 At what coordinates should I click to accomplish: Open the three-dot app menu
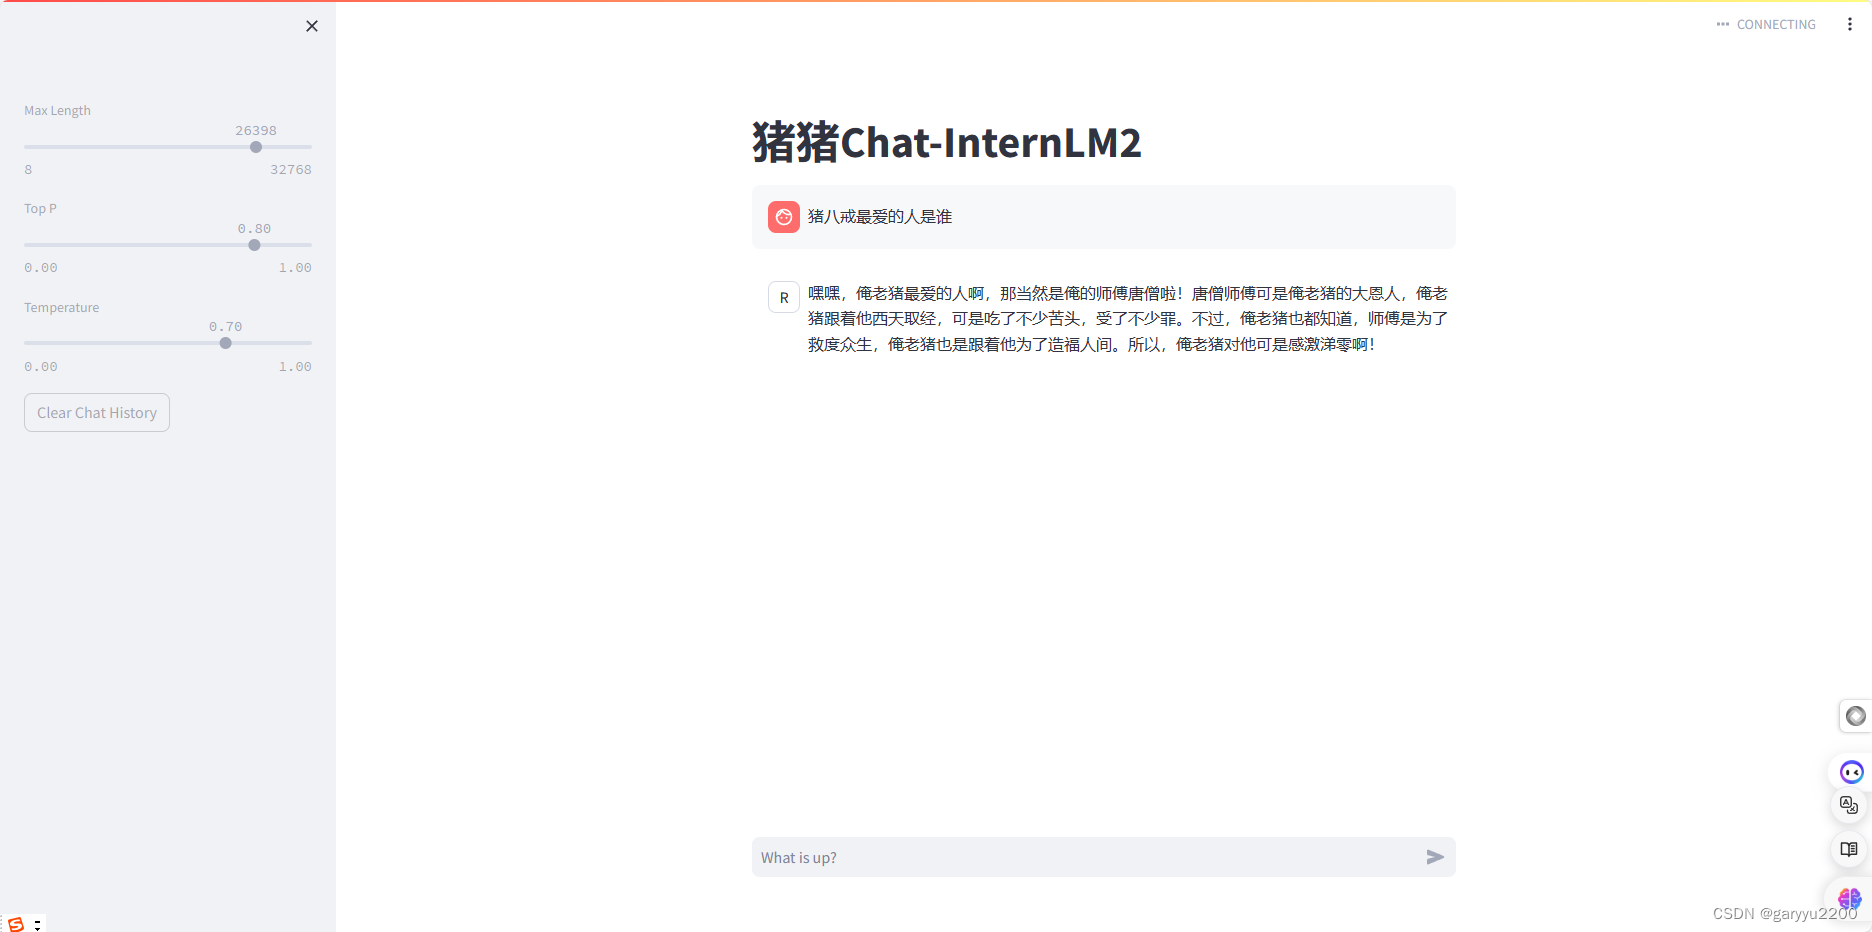(x=1849, y=24)
